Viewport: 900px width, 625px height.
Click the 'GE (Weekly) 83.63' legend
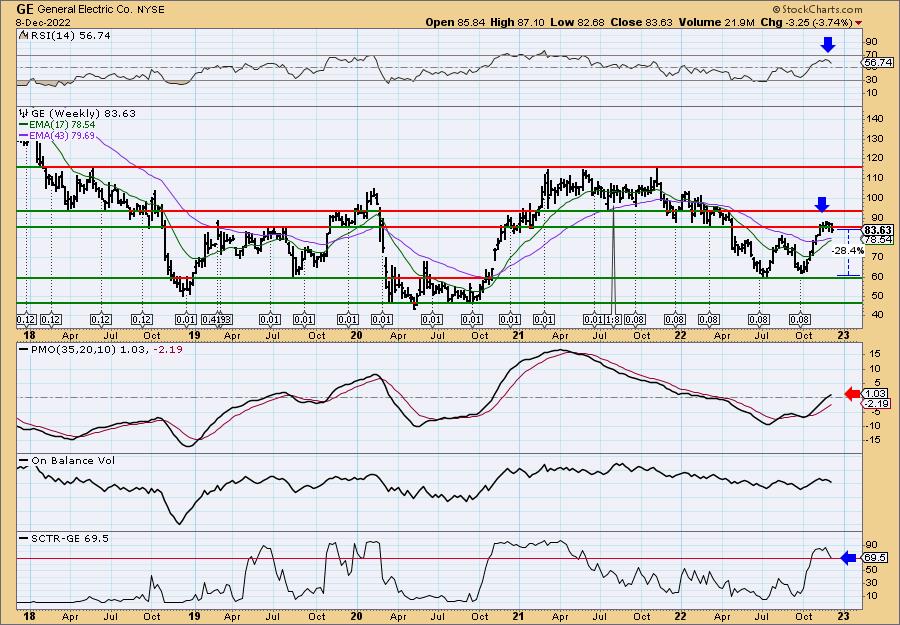[x=82, y=113]
